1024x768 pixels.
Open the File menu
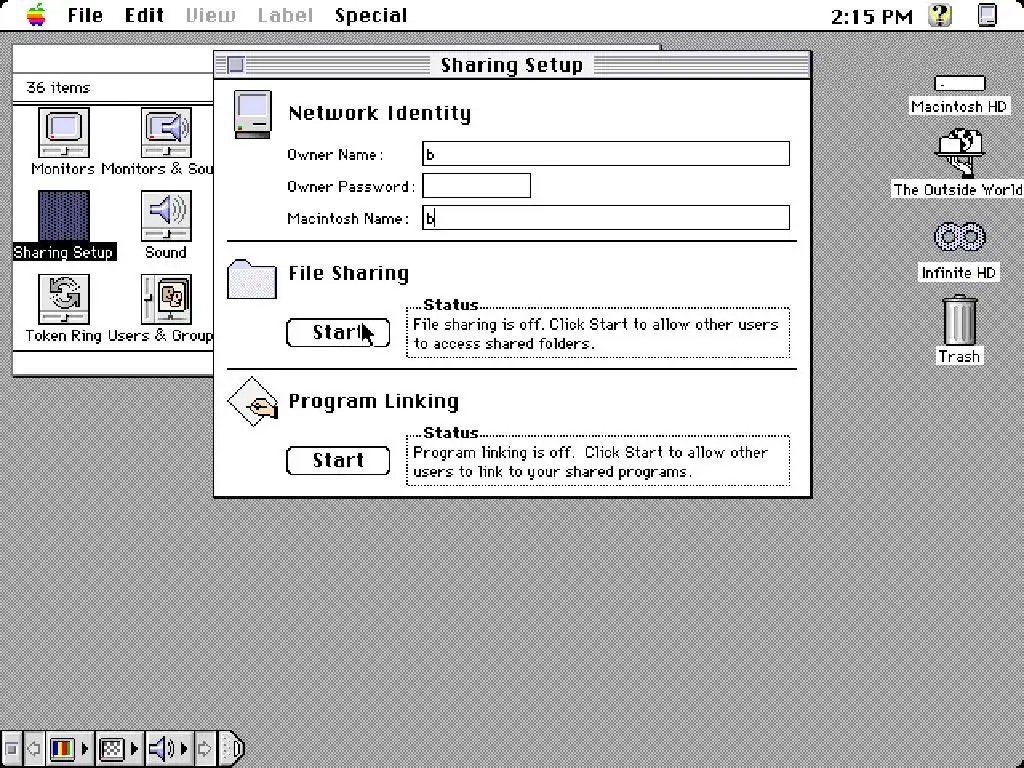tap(86, 15)
